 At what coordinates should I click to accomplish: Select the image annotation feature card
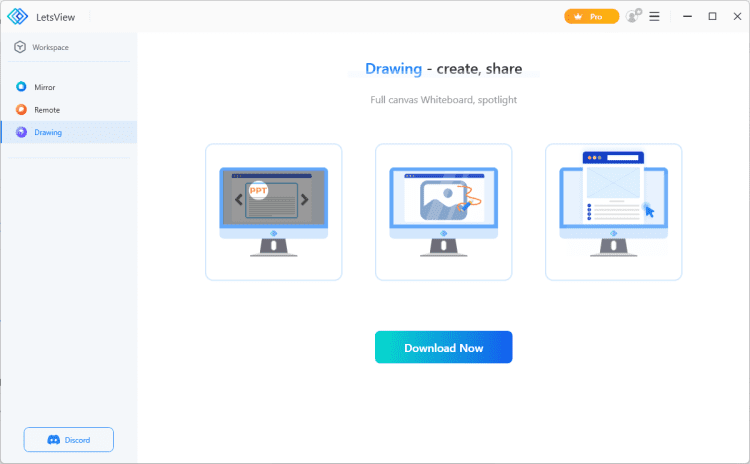click(443, 212)
